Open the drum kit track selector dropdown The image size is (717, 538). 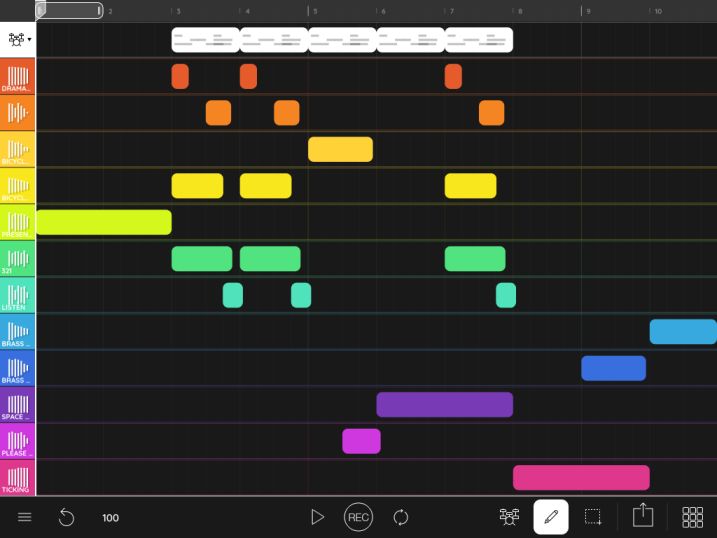[x=17, y=40]
